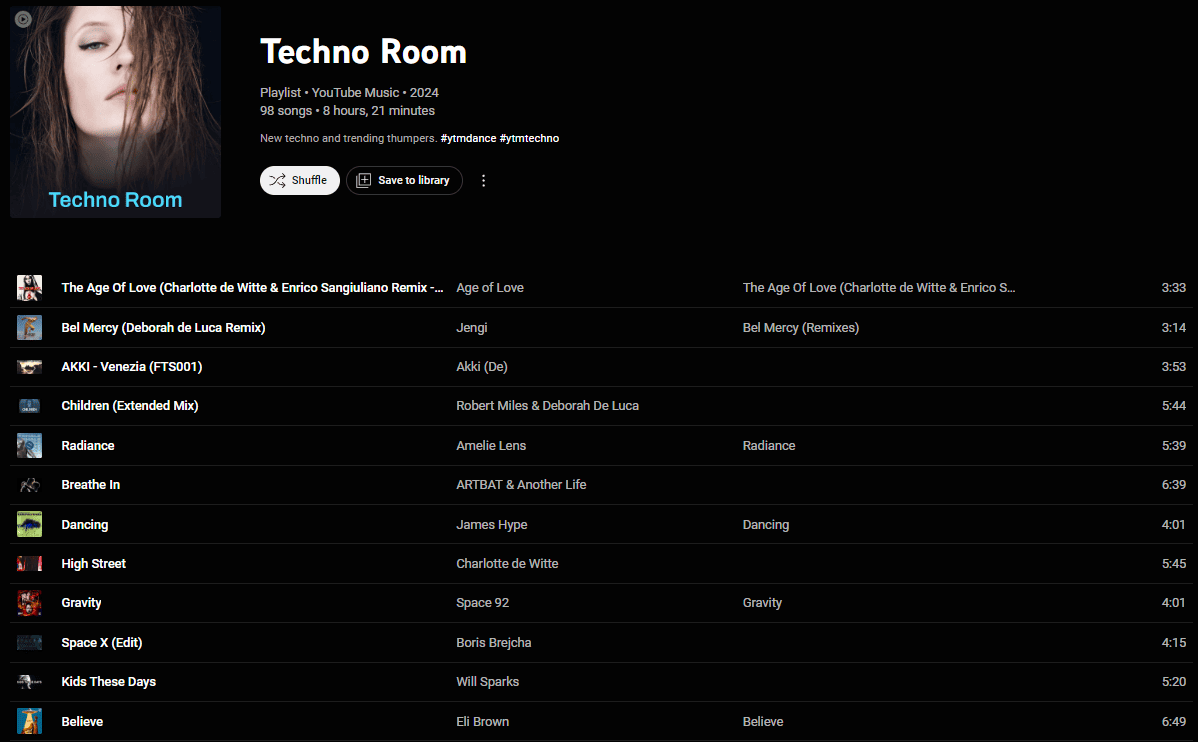Open the #ytmdance hashtag link
The height and width of the screenshot is (742, 1198).
(468, 138)
